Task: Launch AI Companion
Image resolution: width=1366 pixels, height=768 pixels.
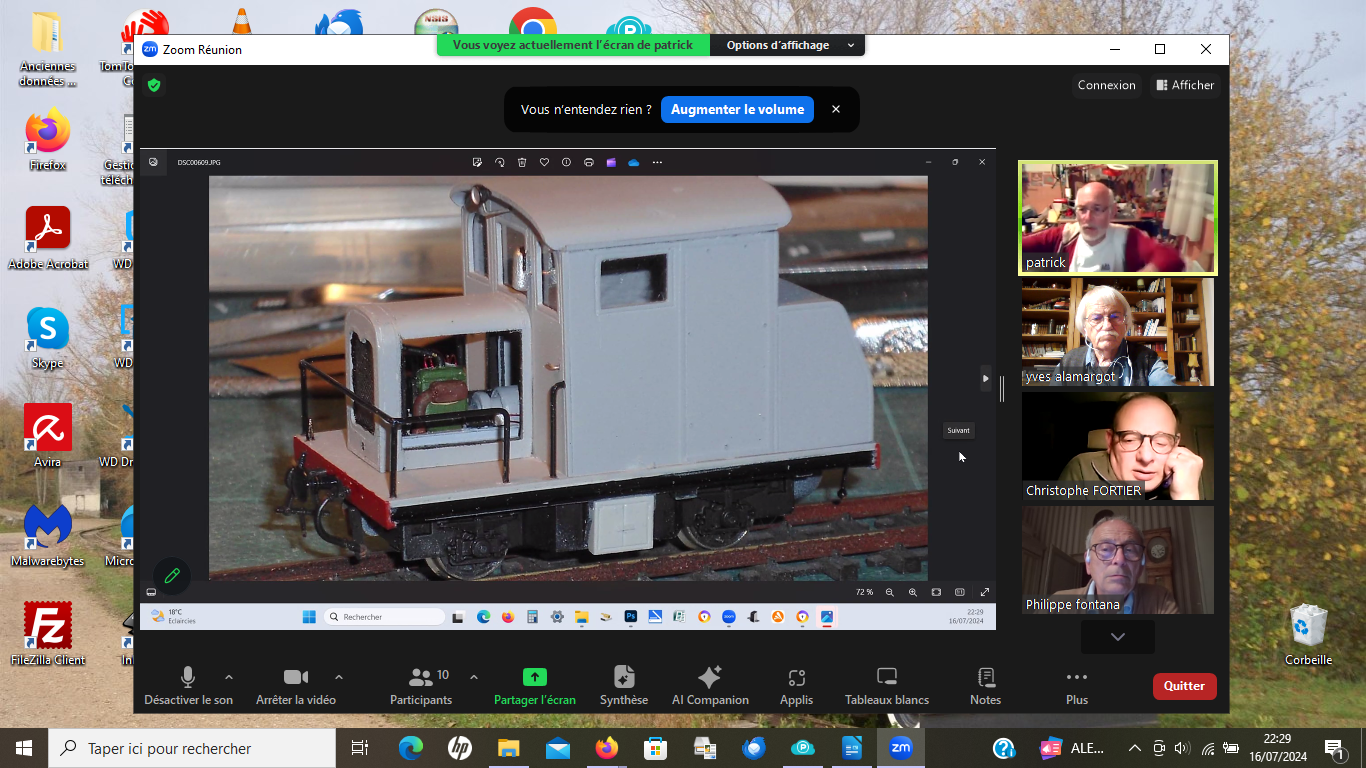Action: click(710, 686)
